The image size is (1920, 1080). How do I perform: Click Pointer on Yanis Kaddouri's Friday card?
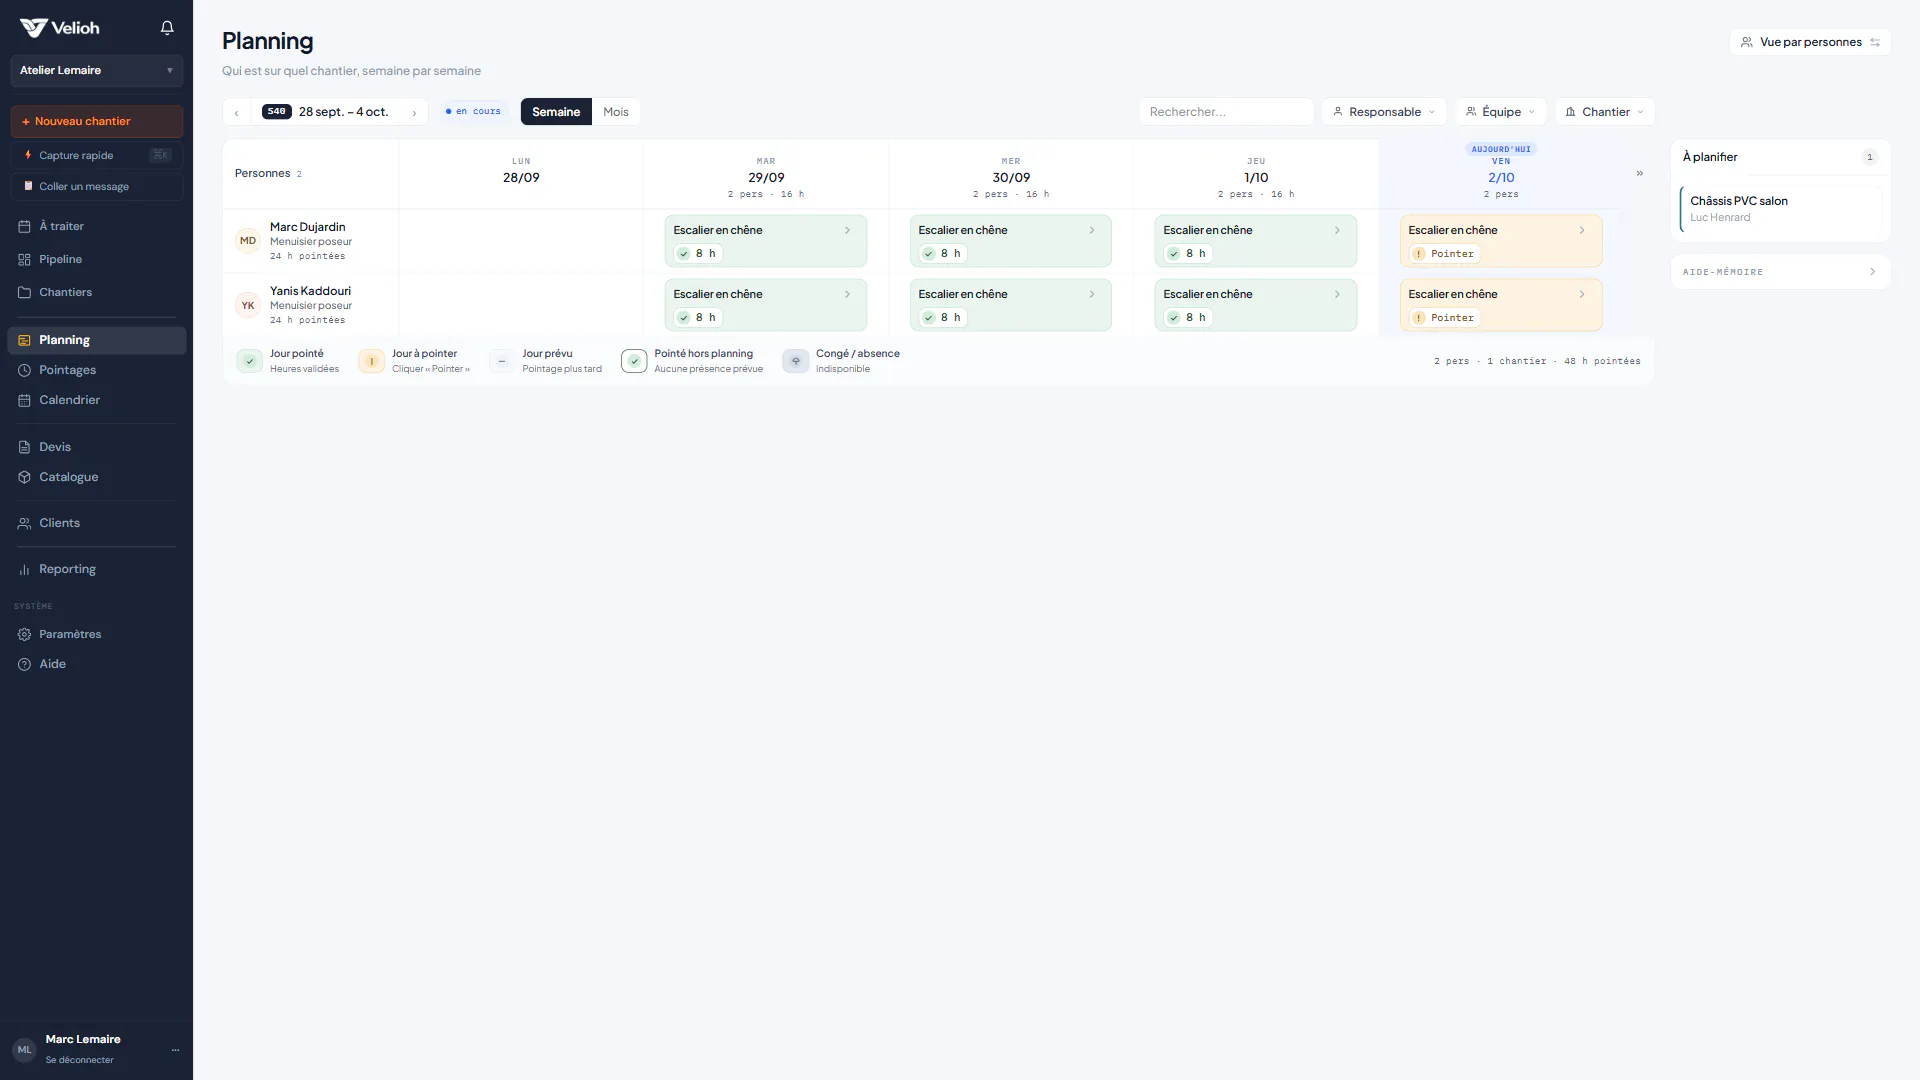[x=1444, y=318]
